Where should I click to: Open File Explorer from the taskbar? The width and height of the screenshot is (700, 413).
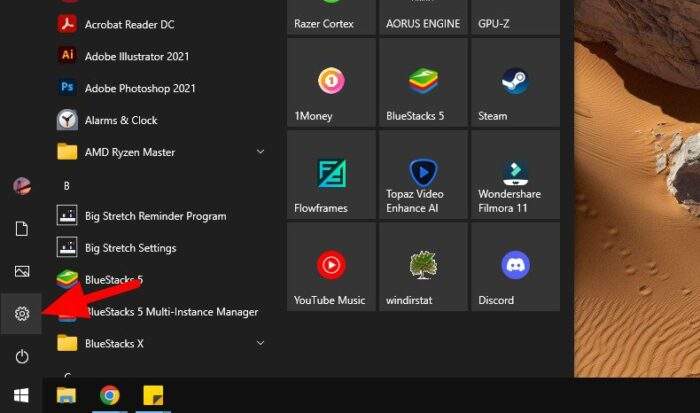[x=66, y=396]
